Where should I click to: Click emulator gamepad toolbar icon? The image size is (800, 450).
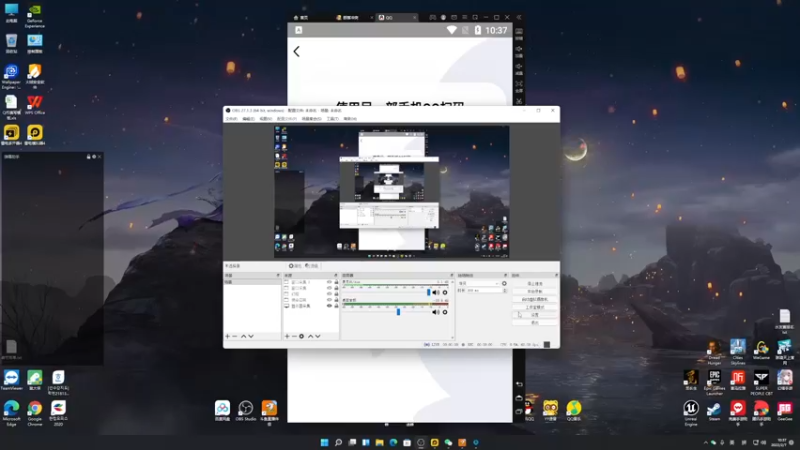point(432,17)
